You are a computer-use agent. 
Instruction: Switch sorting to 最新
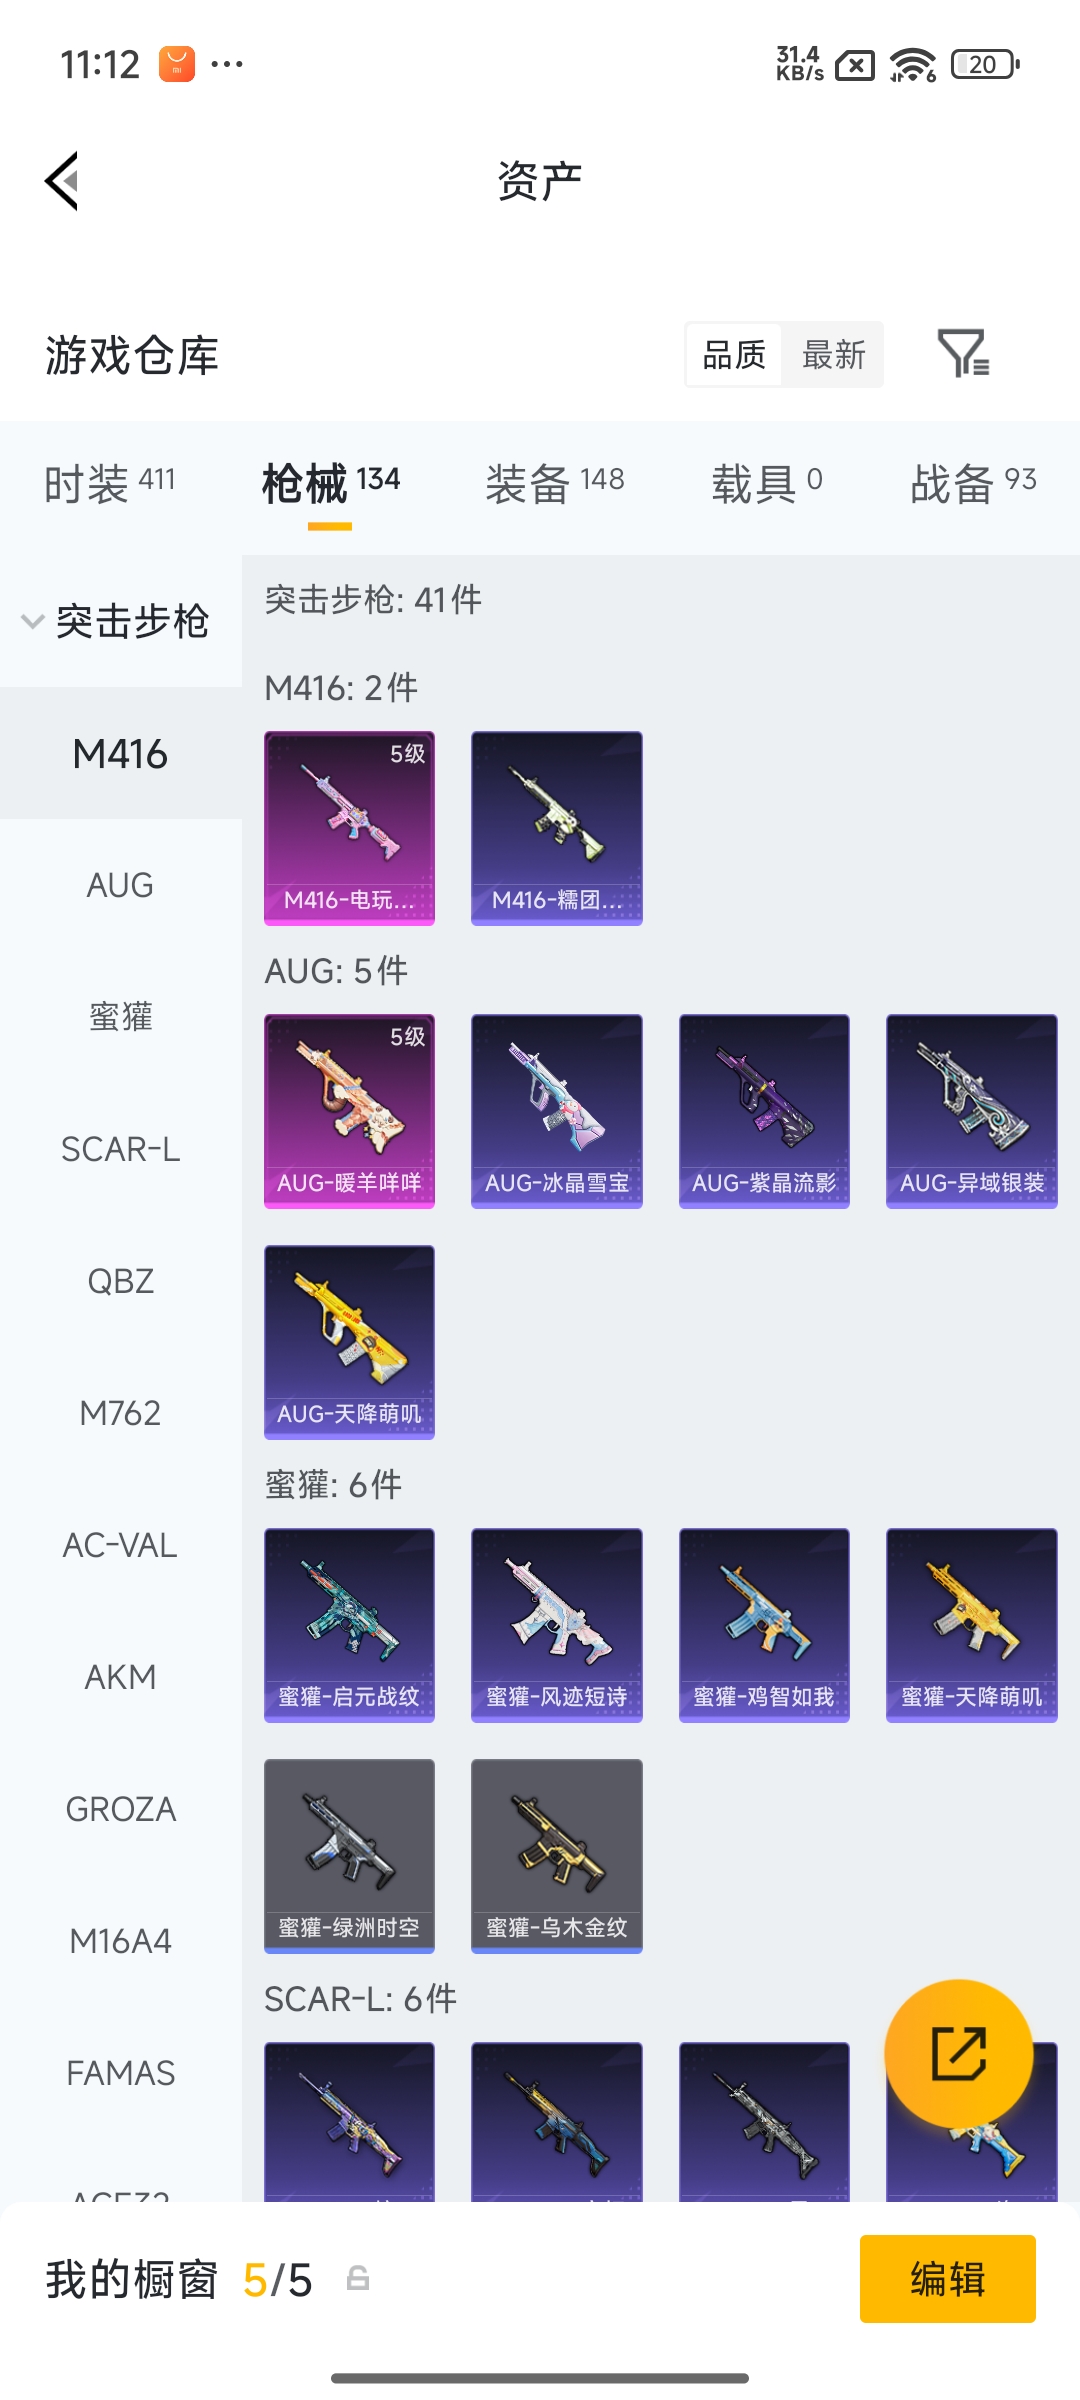[x=834, y=354]
